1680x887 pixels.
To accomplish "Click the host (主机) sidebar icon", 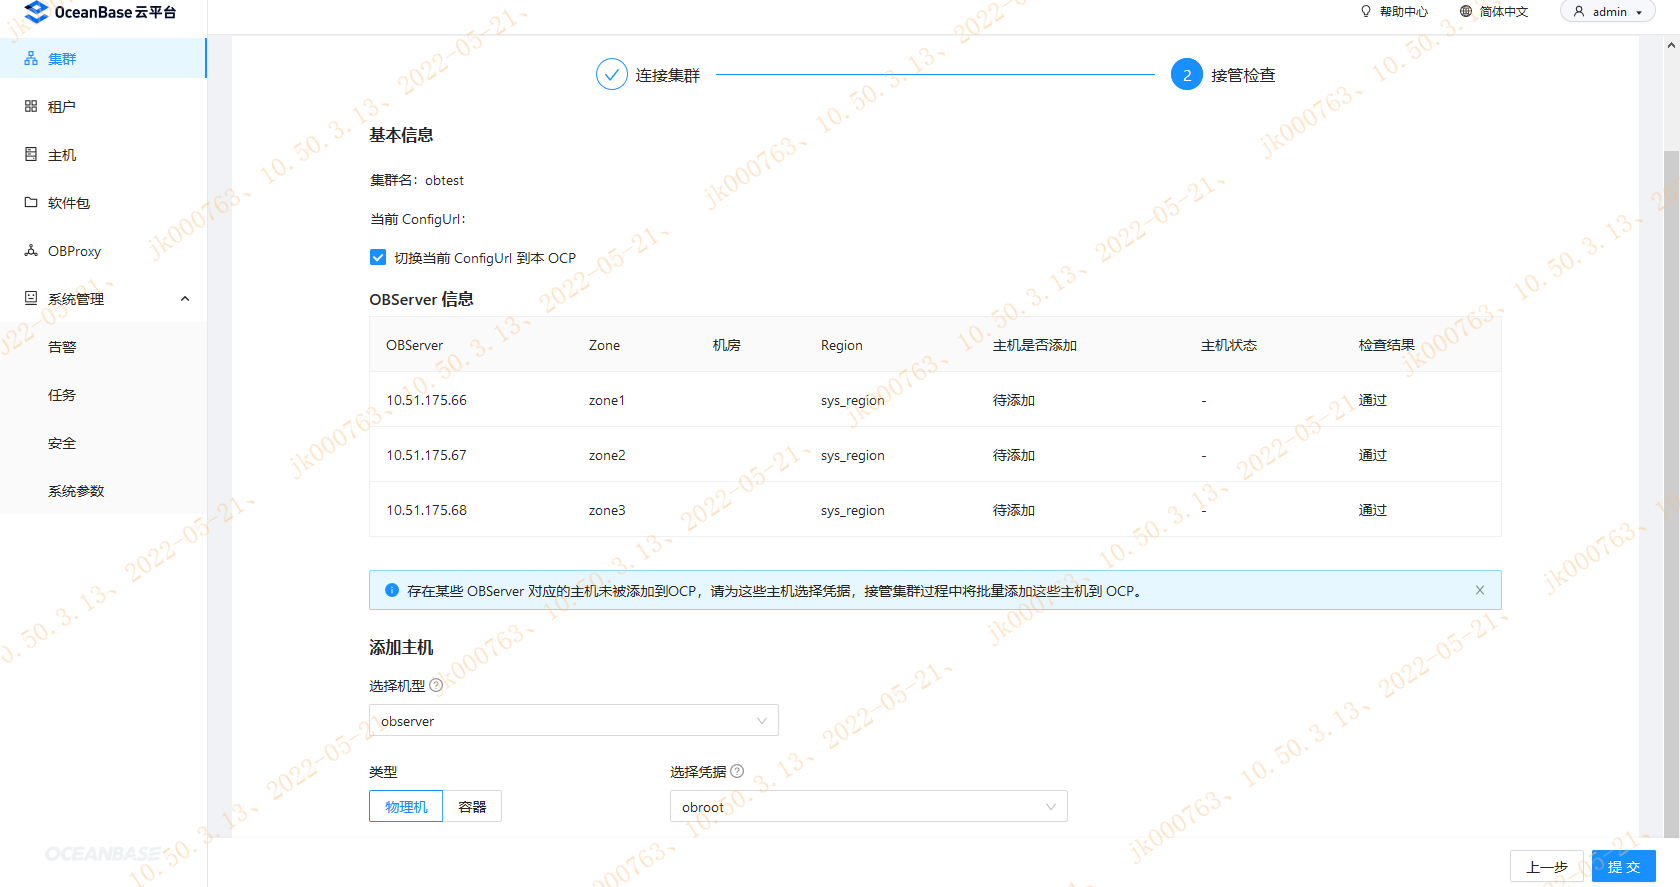I will pyautogui.click(x=31, y=154).
